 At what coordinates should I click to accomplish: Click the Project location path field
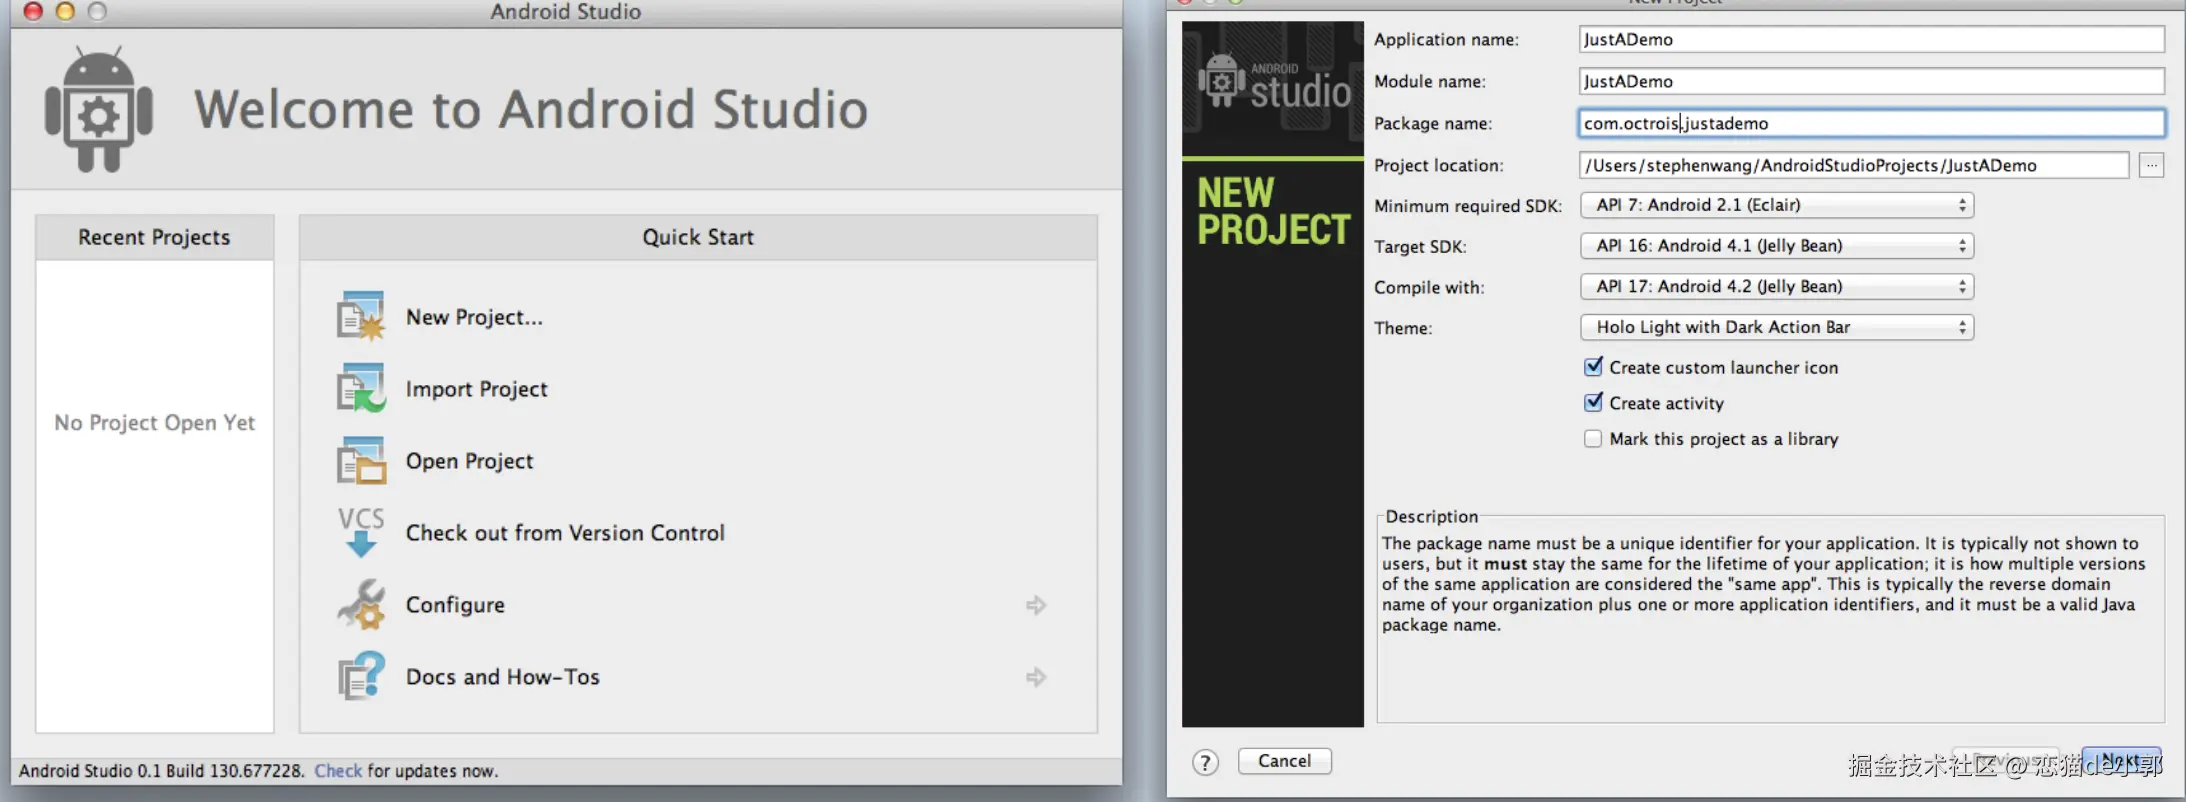click(1854, 165)
